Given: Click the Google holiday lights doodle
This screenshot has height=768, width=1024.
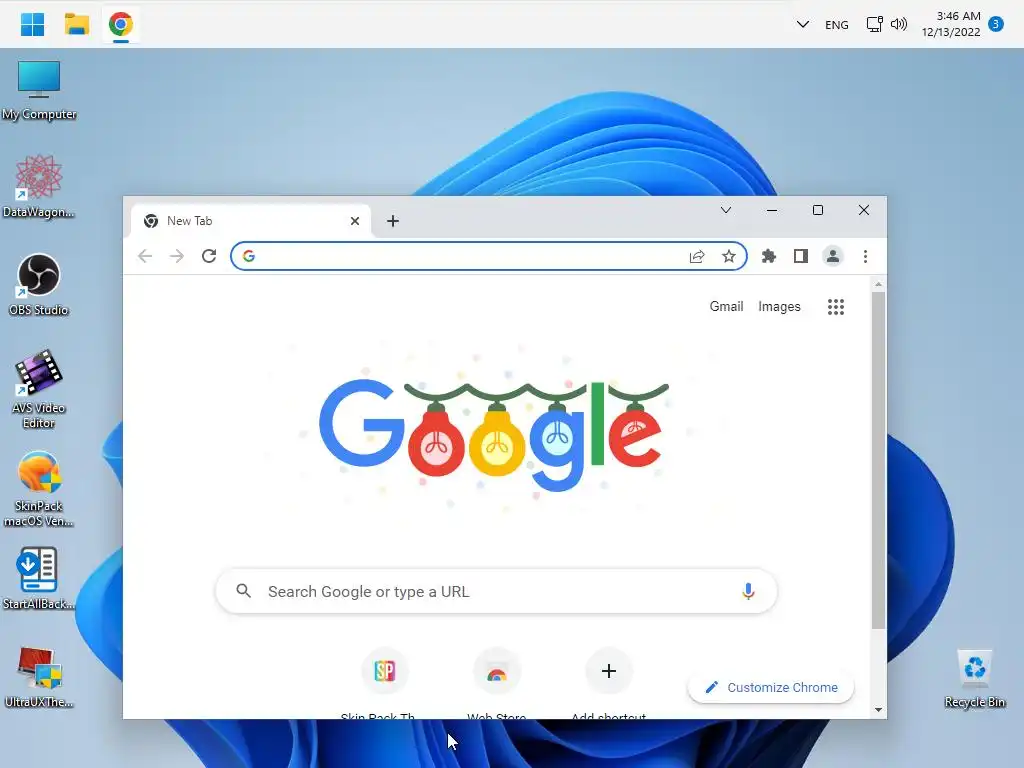Looking at the screenshot, I should pos(494,434).
